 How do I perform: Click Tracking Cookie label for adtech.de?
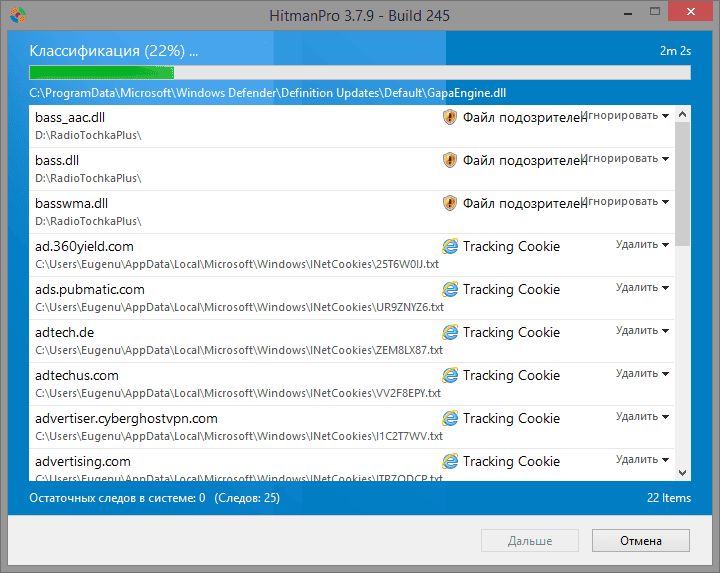[x=511, y=332]
